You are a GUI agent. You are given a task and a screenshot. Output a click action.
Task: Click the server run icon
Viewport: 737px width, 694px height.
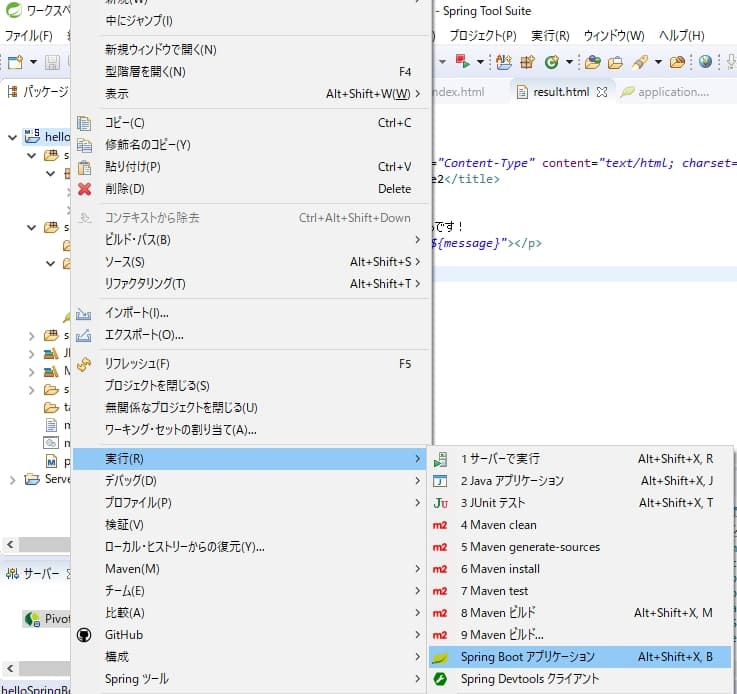[440, 459]
